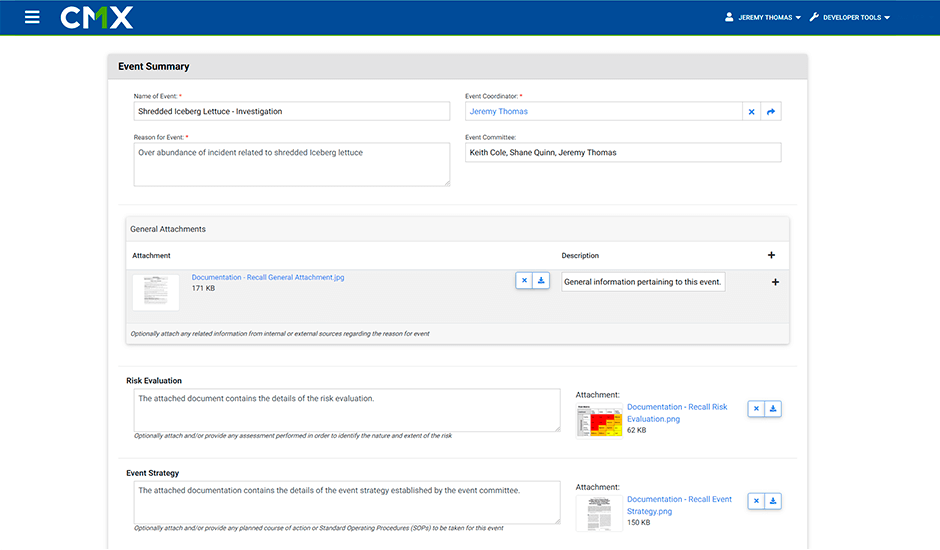940x550 pixels.
Task: Edit the General information description field
Action: click(x=643, y=282)
